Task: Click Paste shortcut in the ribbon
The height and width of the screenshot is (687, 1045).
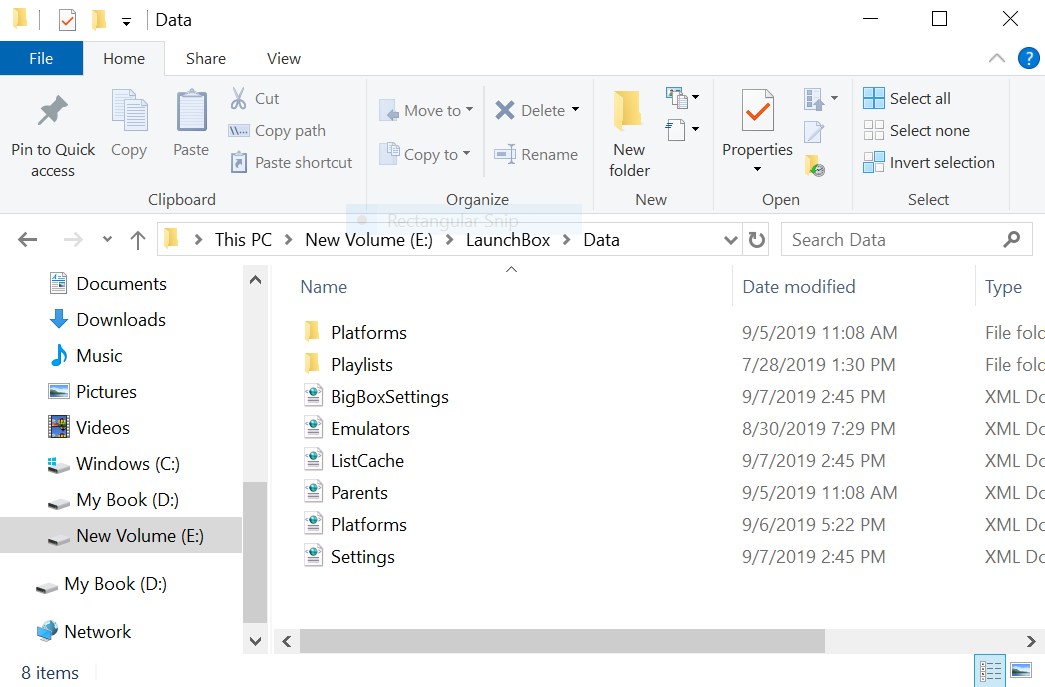Action: click(291, 163)
